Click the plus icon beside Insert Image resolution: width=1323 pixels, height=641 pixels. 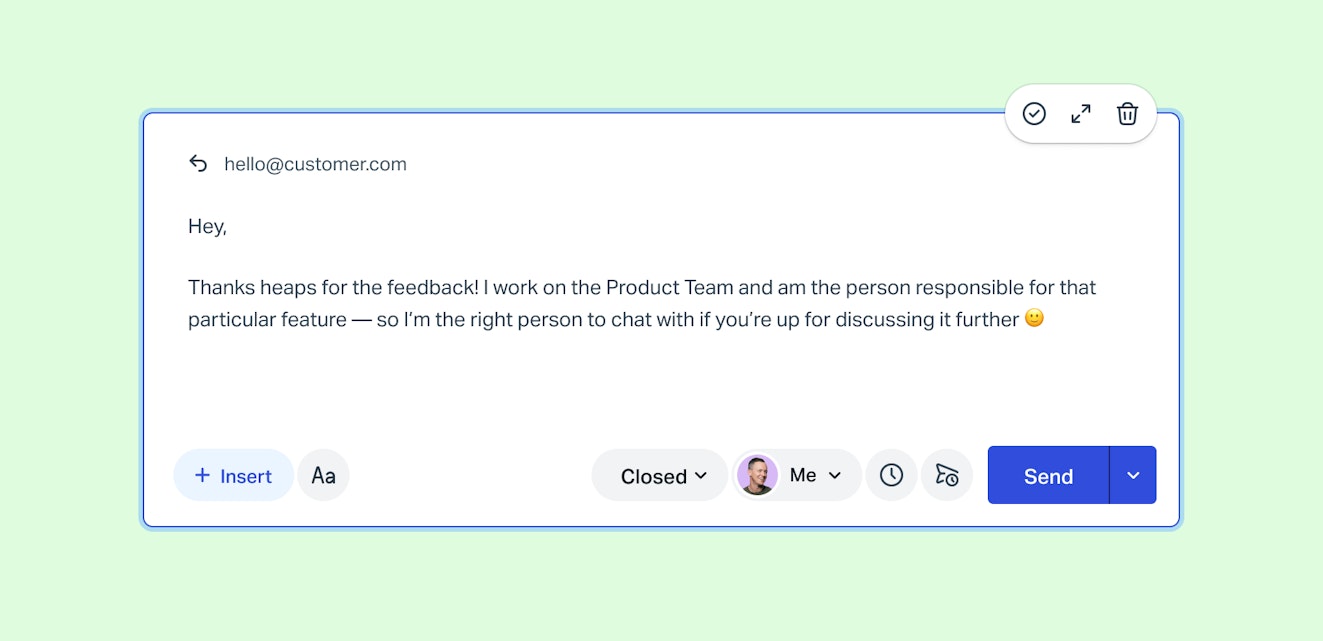202,476
